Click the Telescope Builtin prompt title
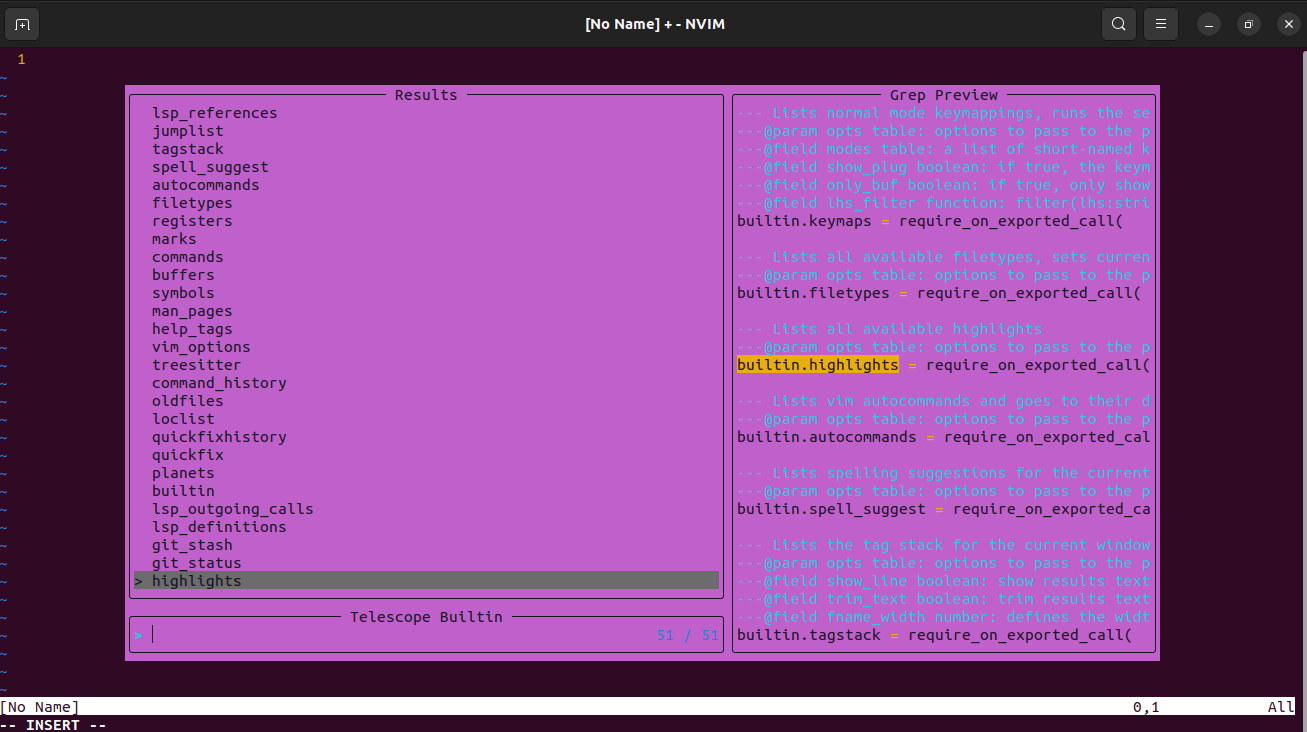The image size is (1307, 732). pyautogui.click(x=426, y=617)
